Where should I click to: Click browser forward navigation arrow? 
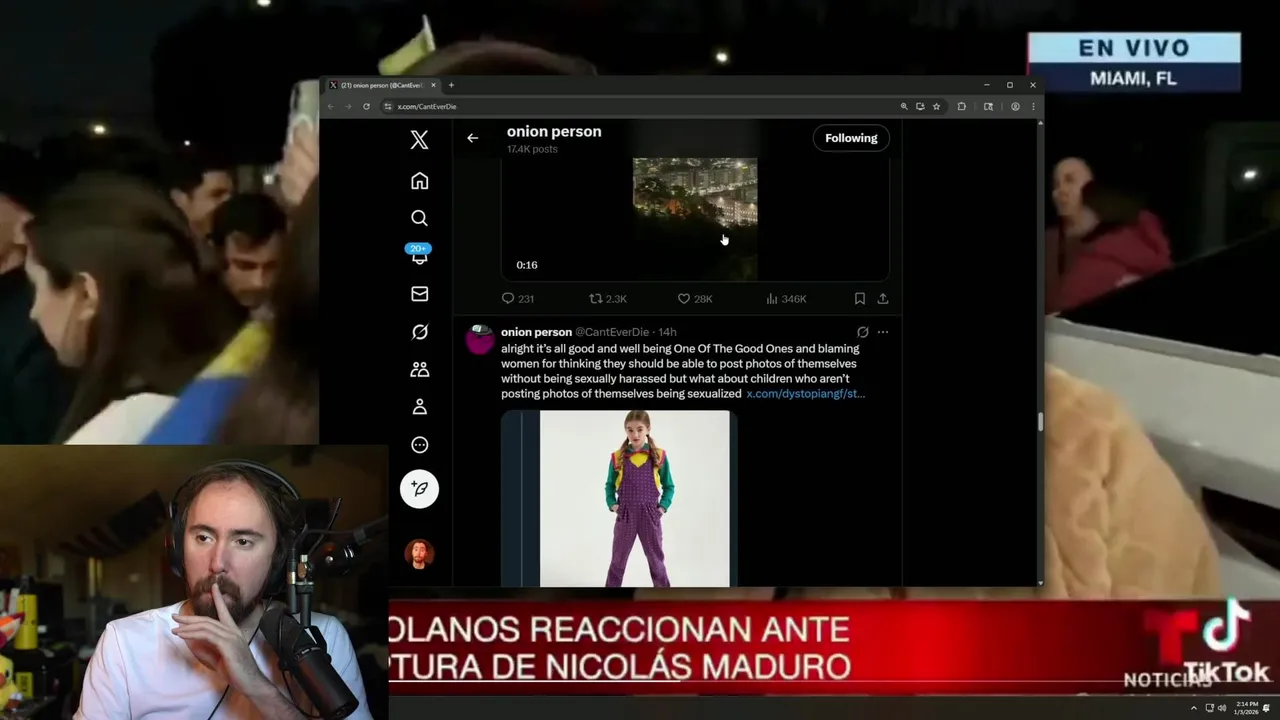pos(348,106)
